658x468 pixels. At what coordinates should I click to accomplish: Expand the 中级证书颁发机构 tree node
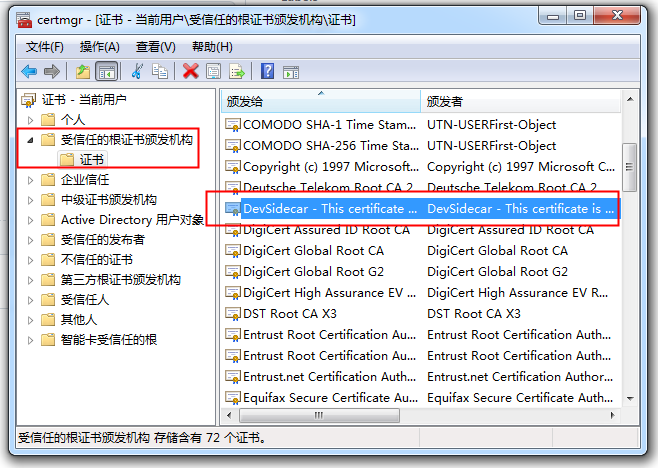30,200
